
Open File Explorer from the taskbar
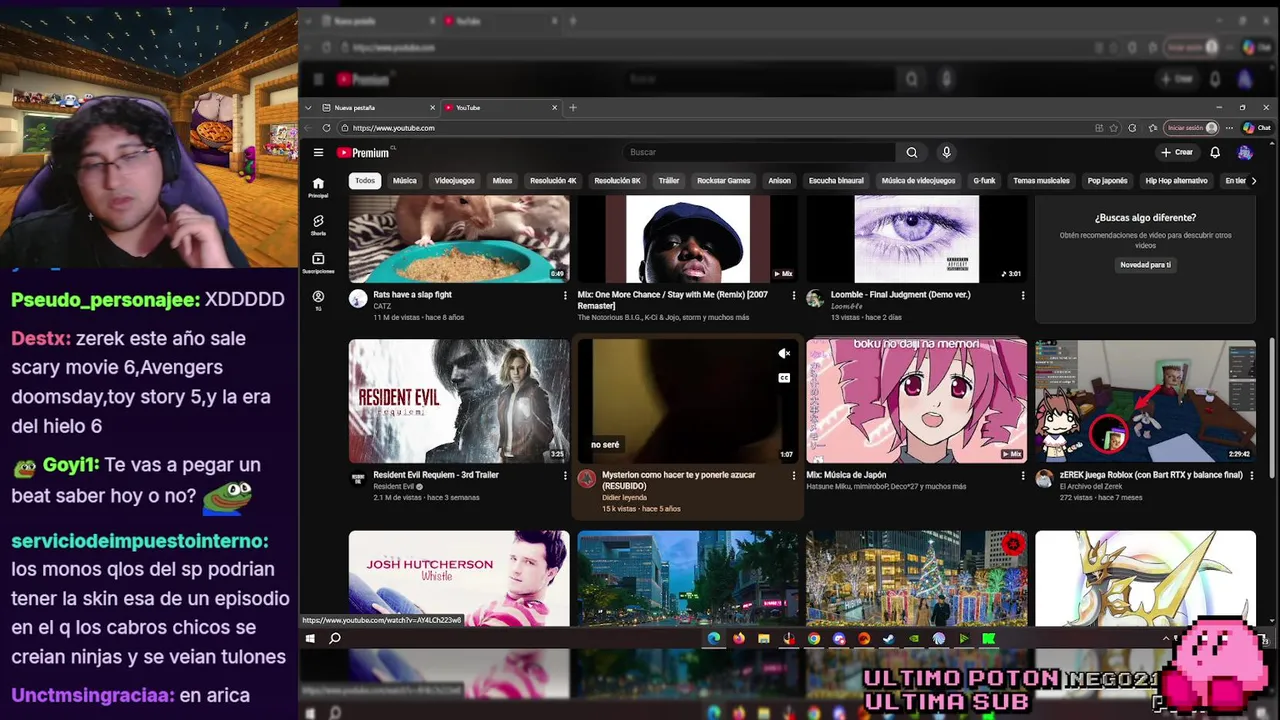[764, 638]
